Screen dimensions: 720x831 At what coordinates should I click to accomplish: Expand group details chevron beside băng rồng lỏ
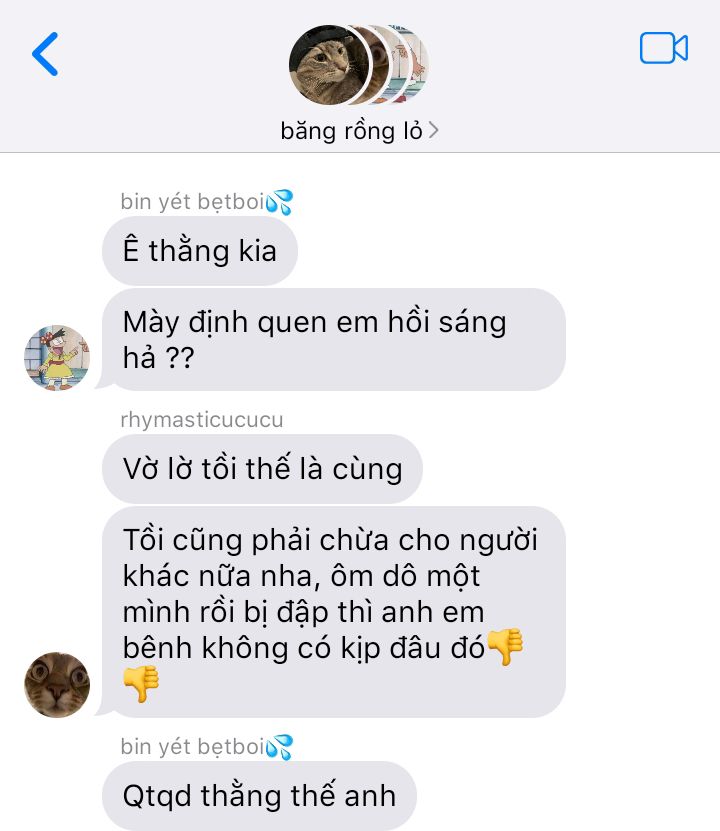click(x=433, y=130)
